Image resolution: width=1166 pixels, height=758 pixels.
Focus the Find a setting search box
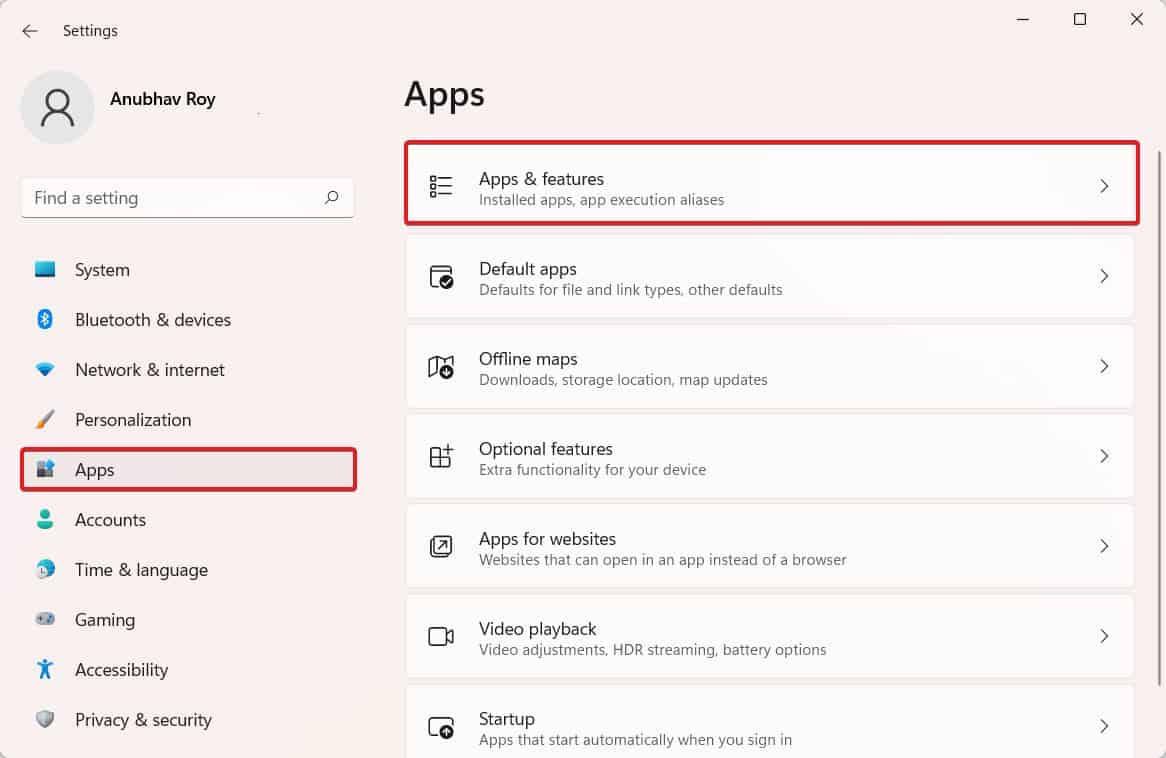(x=170, y=198)
